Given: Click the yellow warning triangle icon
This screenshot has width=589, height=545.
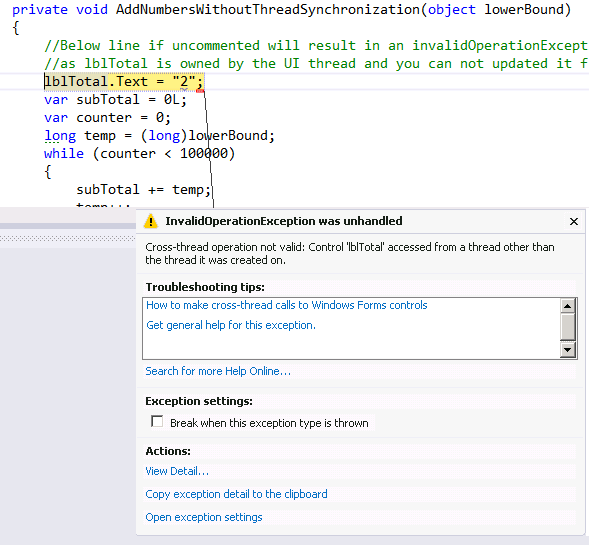Looking at the screenshot, I should tap(151, 221).
